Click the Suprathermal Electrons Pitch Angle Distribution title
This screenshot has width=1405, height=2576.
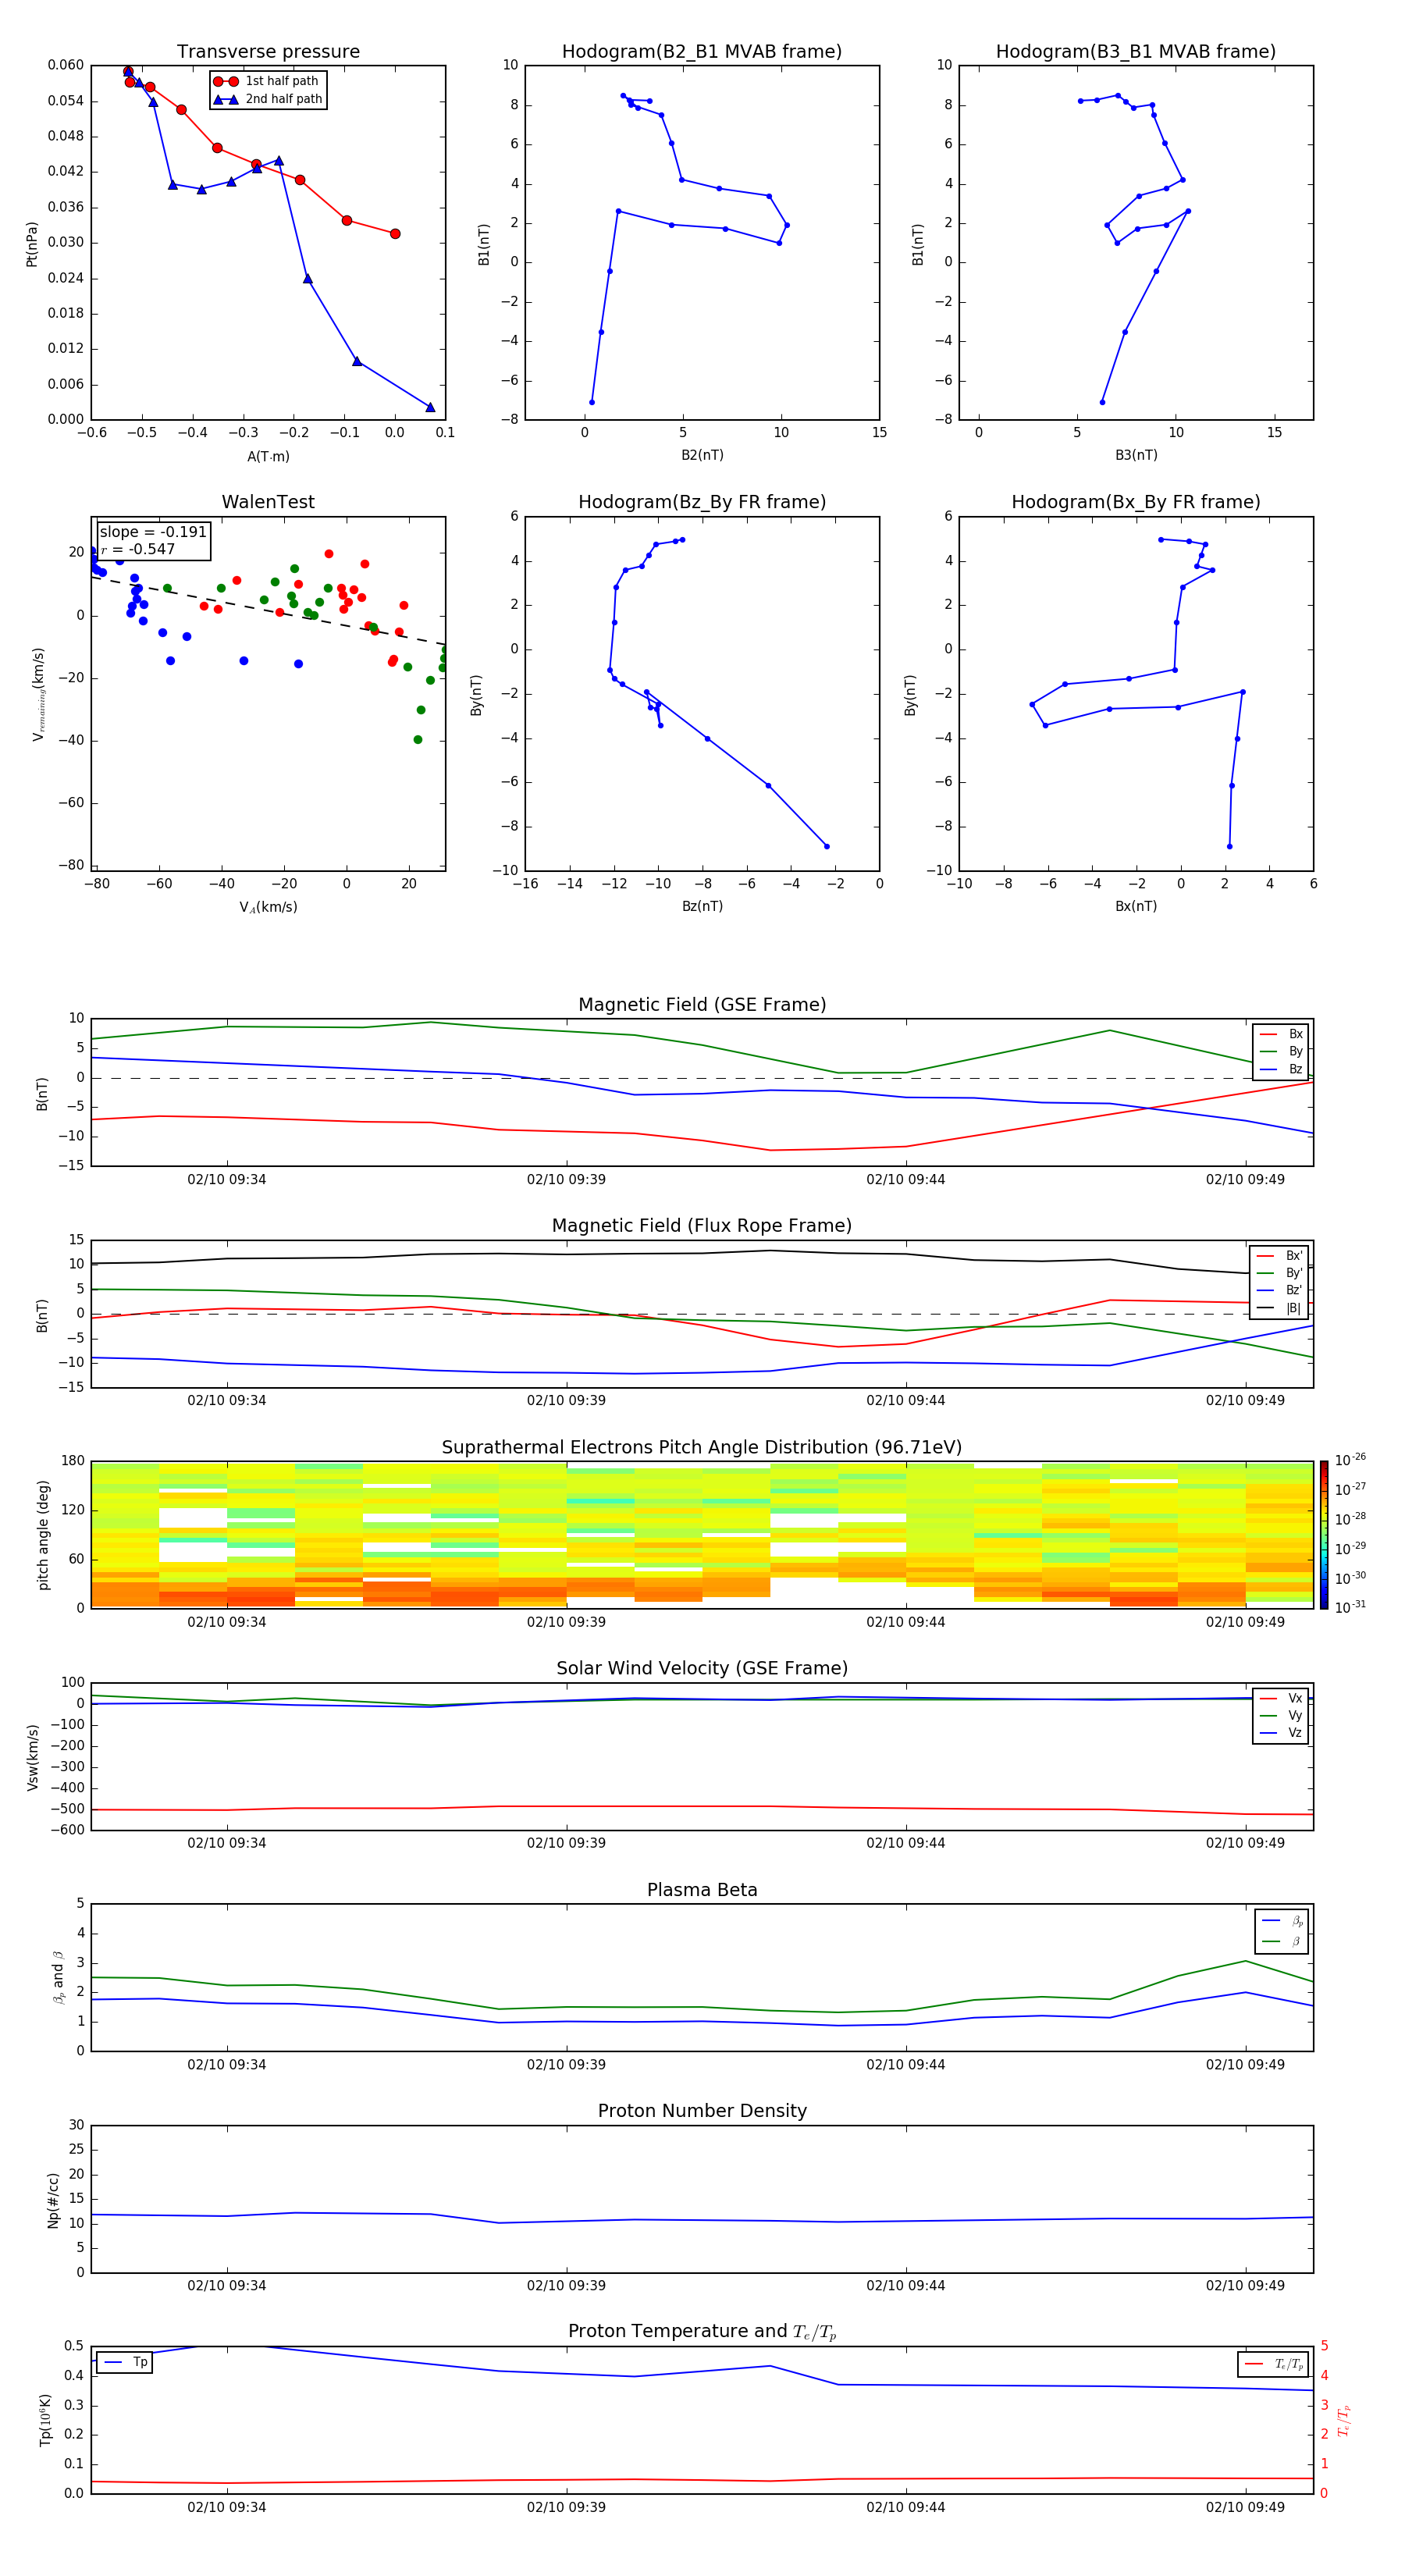click(702, 1447)
